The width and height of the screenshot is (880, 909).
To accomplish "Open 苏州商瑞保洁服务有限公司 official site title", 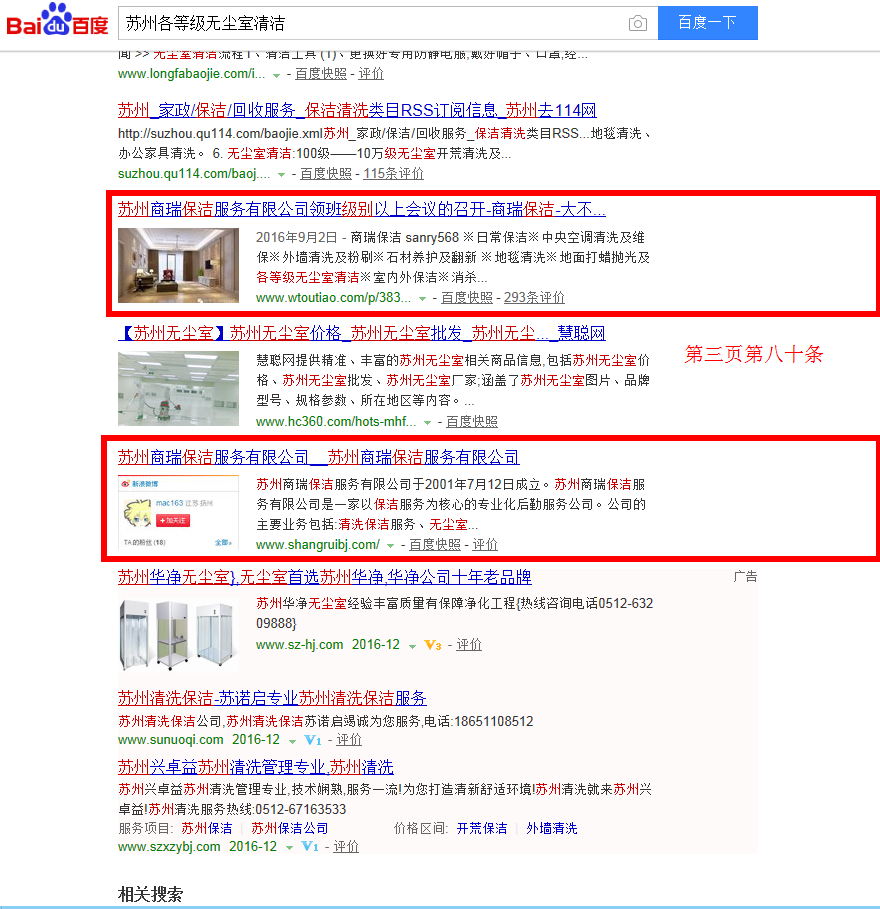I will click(318, 457).
